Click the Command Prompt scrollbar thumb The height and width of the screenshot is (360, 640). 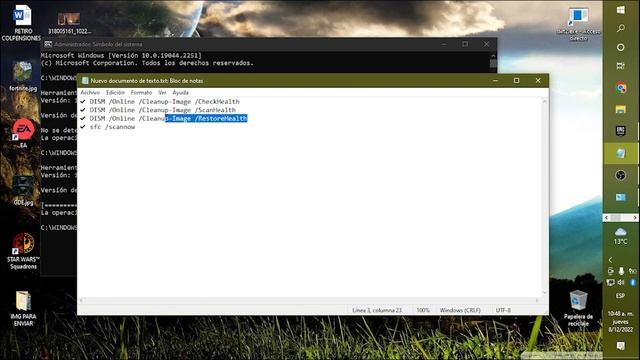pyautogui.click(x=493, y=64)
